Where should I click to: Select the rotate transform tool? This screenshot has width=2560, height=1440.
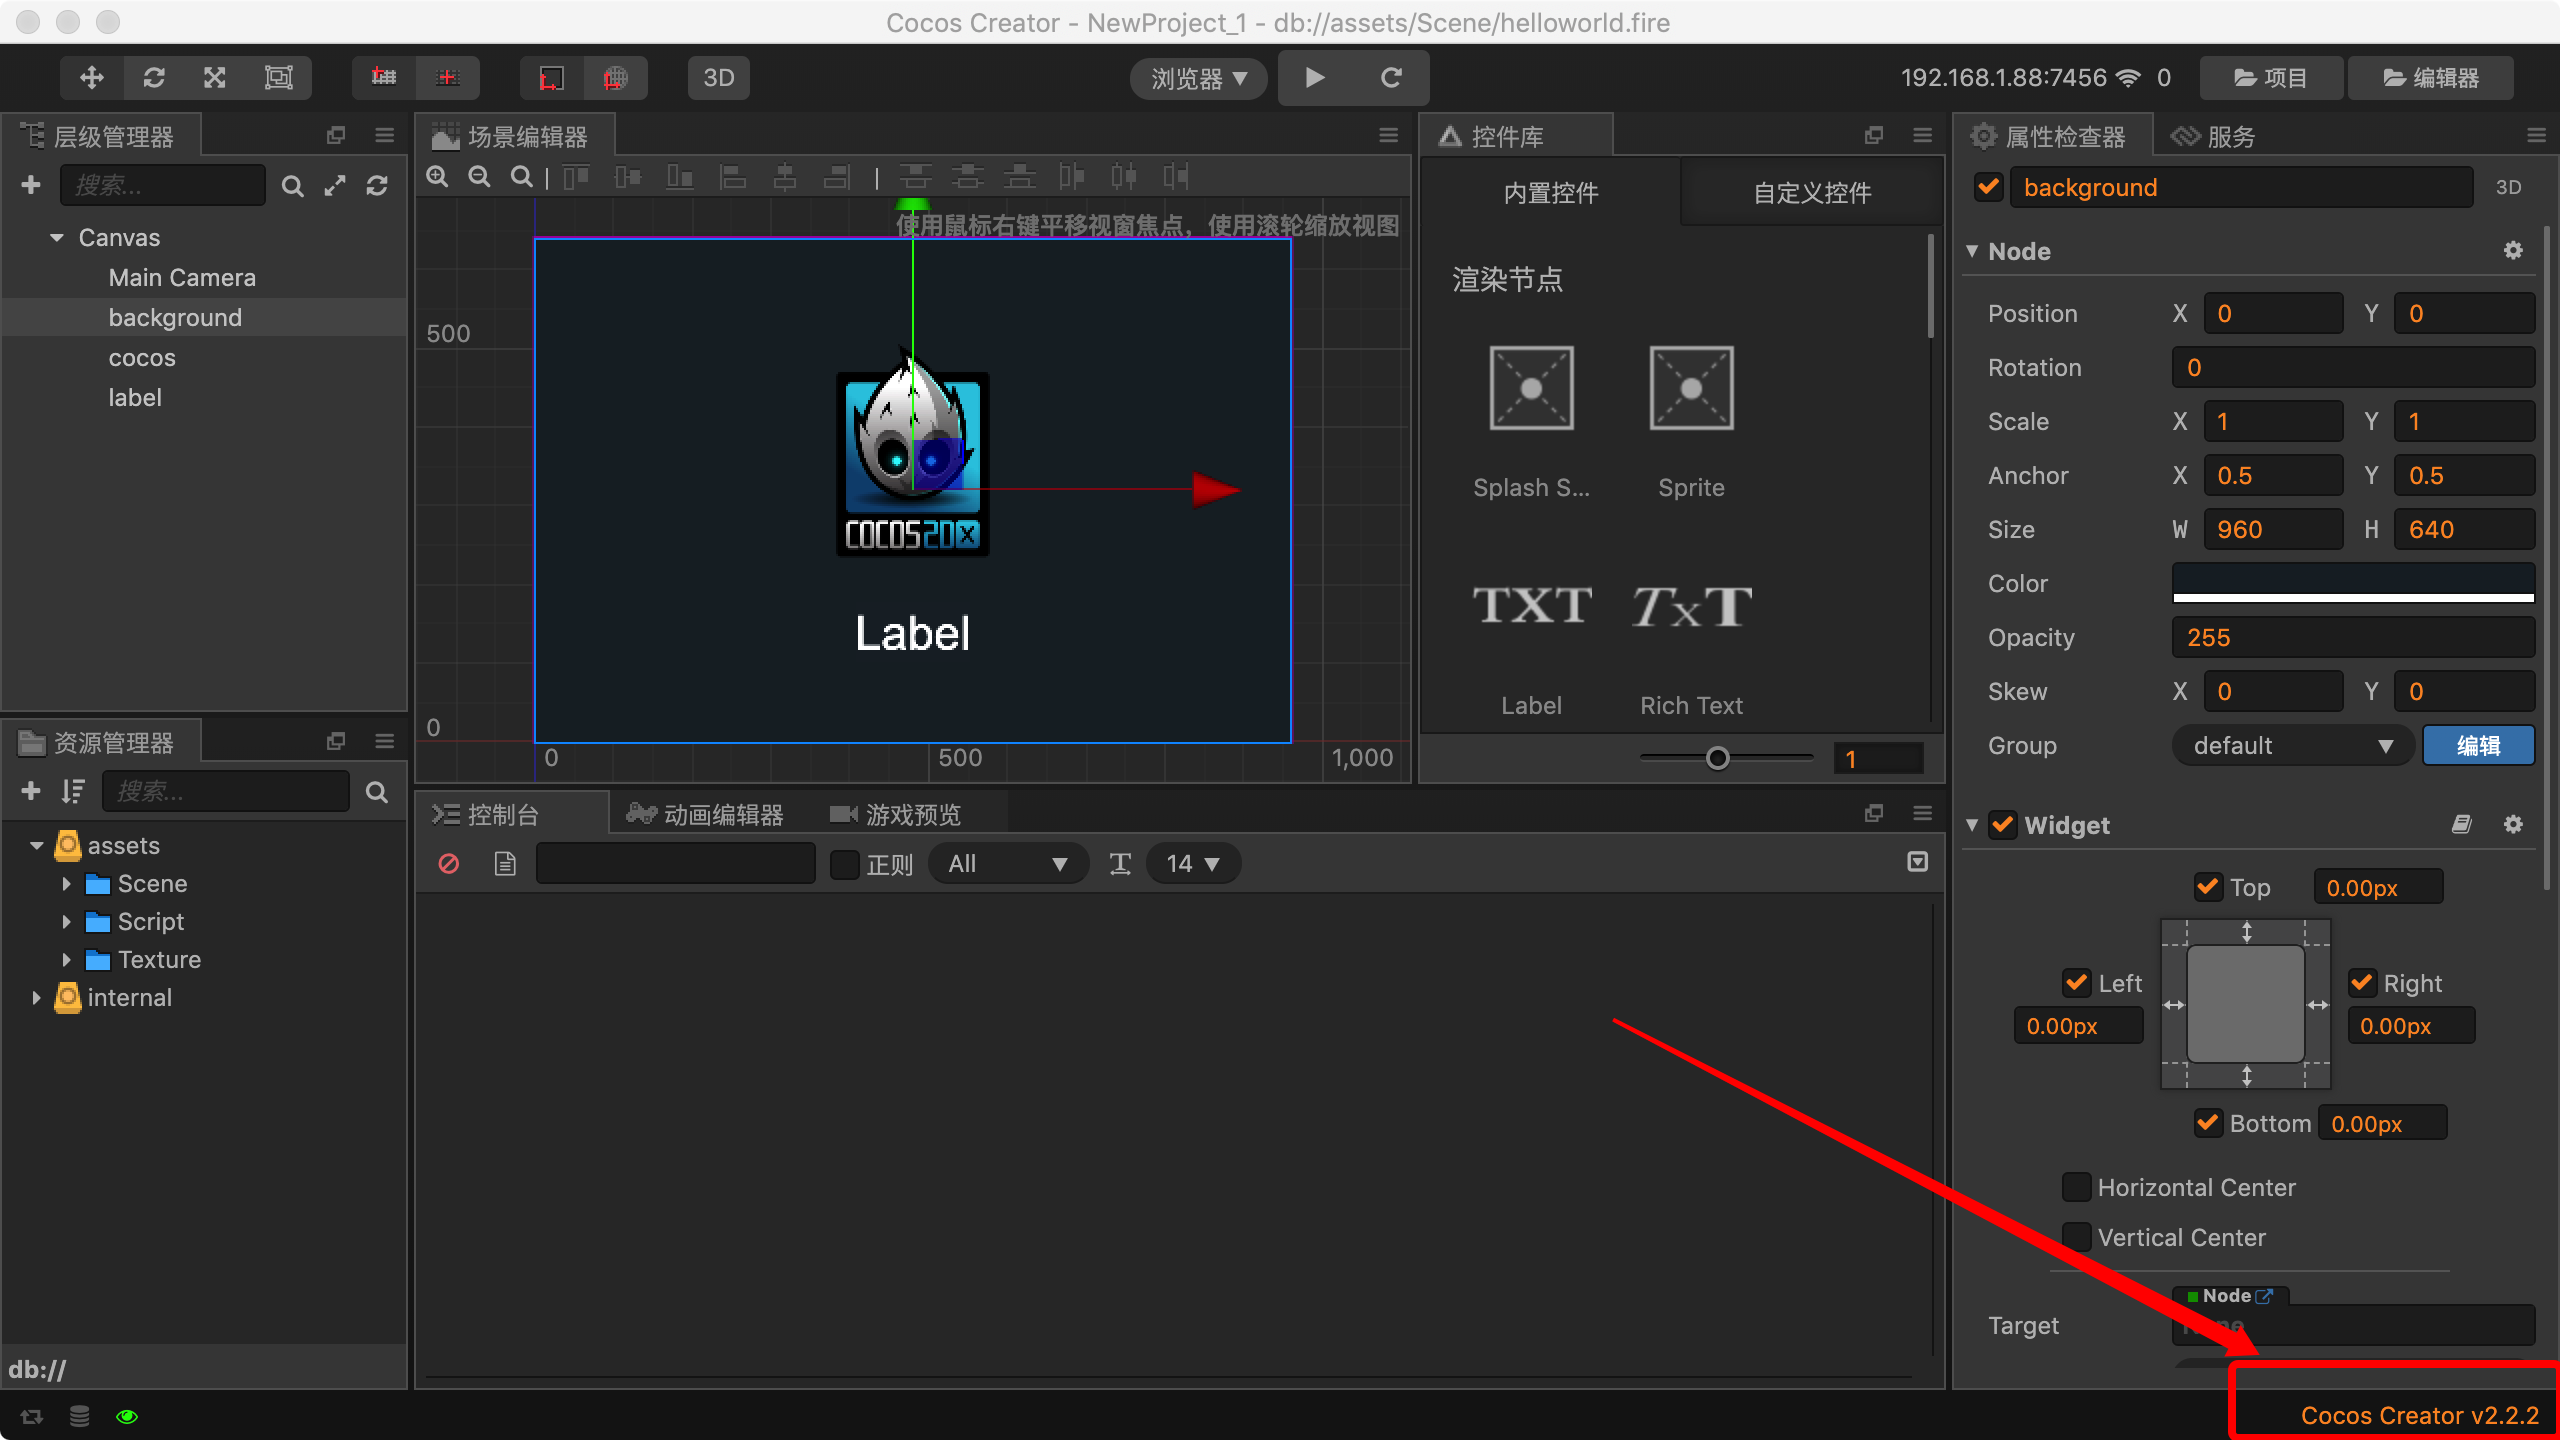154,78
